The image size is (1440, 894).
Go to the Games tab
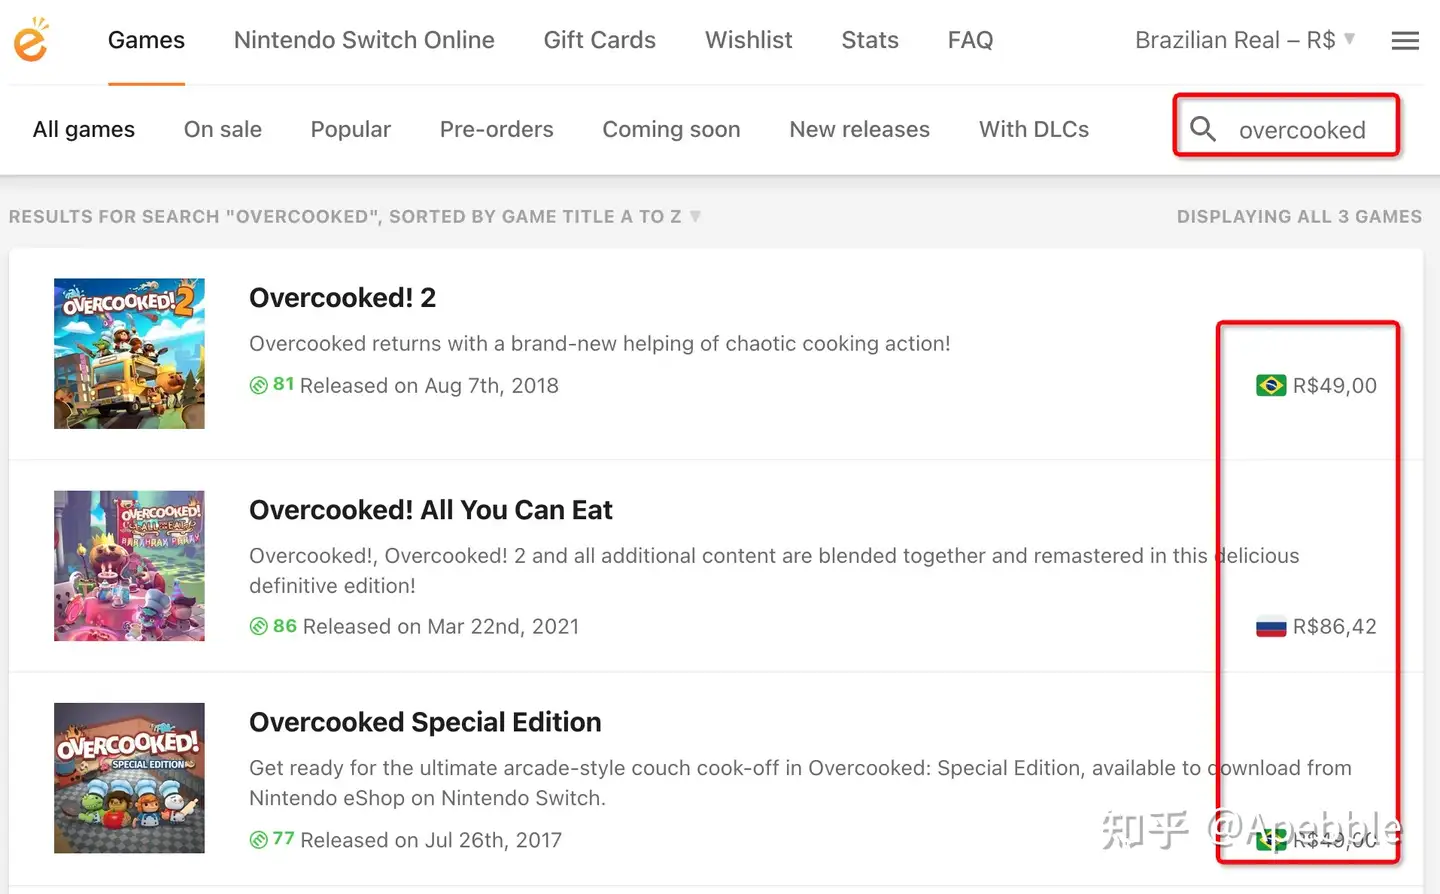[x=146, y=40]
